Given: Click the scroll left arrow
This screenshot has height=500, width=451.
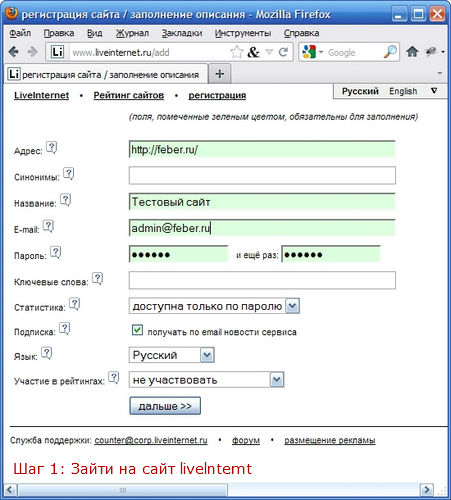Looking at the screenshot, I should [9, 490].
